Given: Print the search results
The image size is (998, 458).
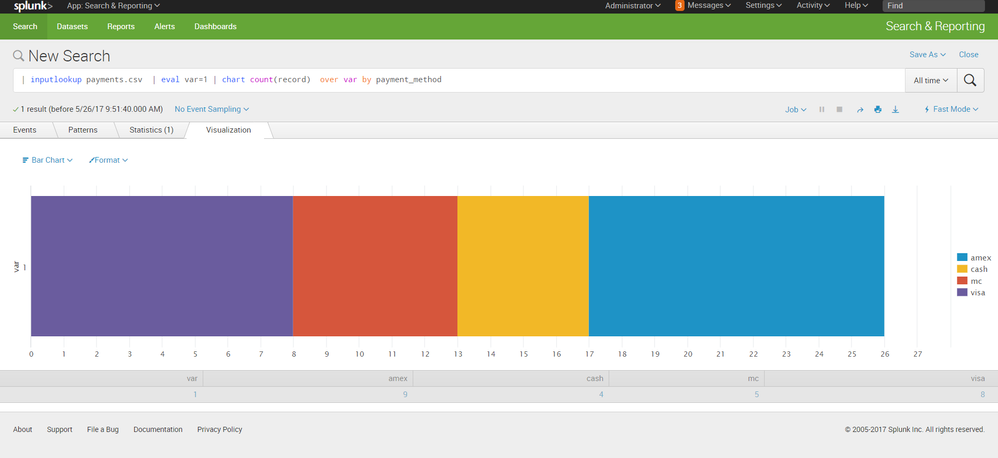Looking at the screenshot, I should pos(877,109).
